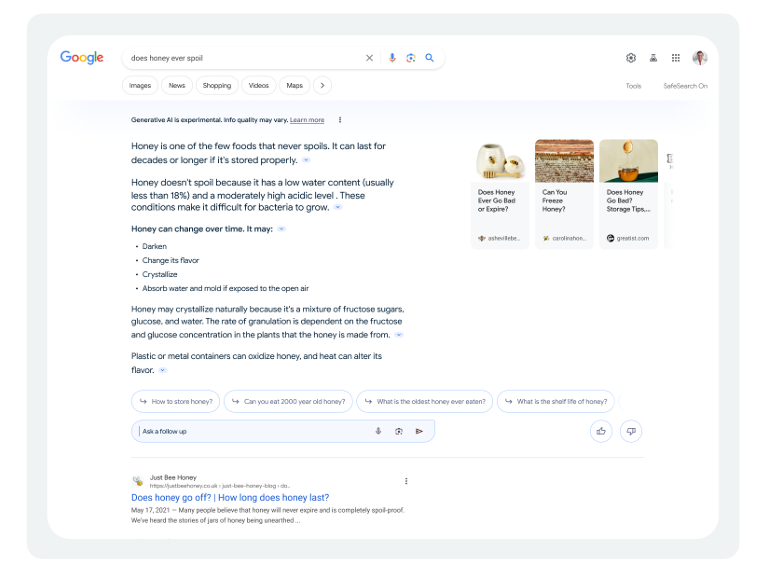Select the Shopping filter

[217, 85]
